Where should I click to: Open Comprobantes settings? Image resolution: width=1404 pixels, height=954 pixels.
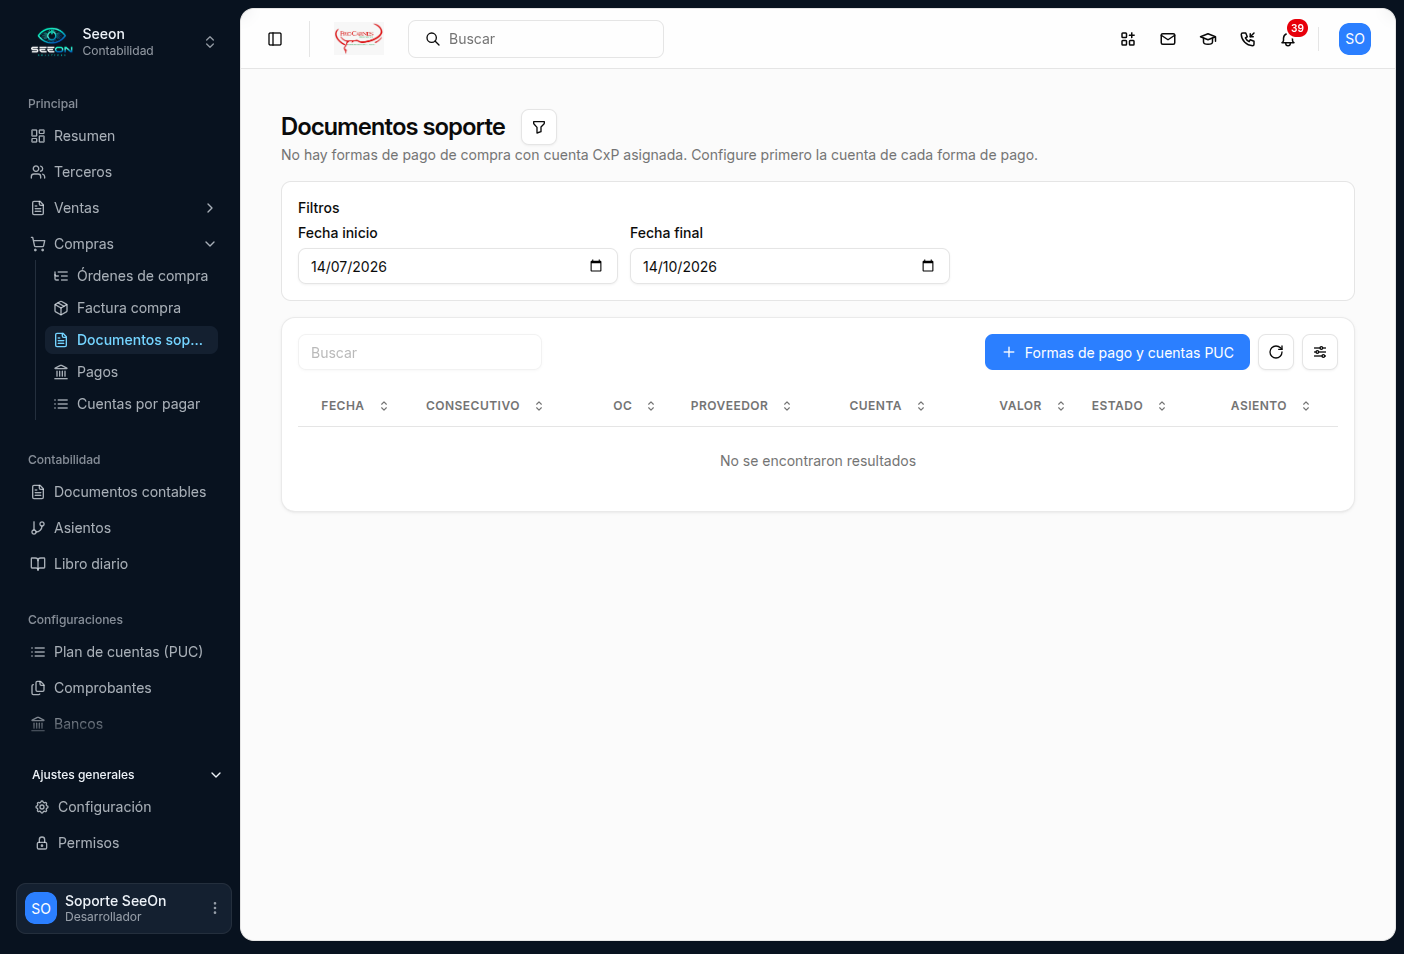pos(123,688)
